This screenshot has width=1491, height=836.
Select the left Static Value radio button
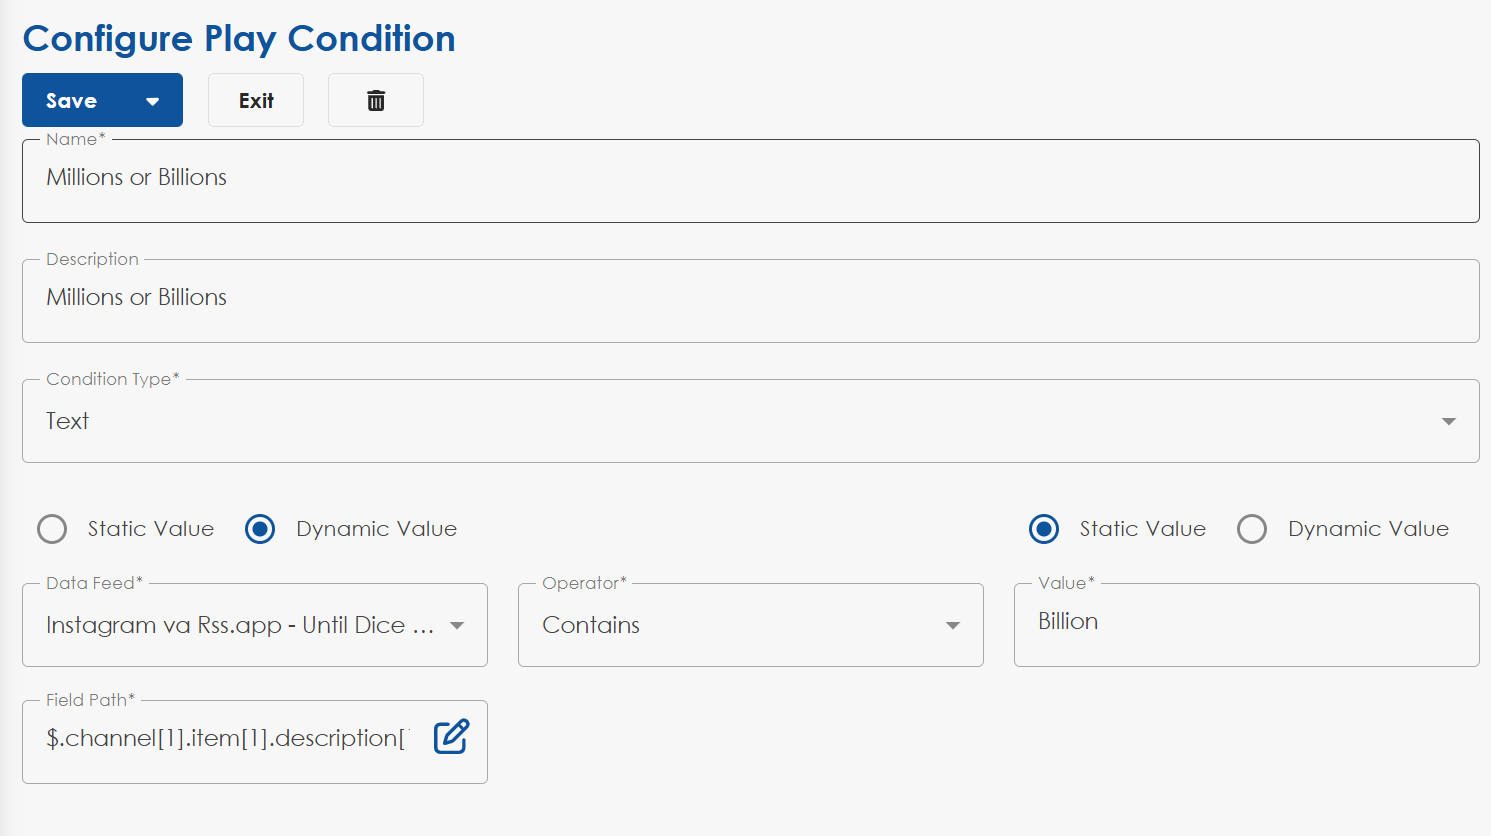[52, 529]
